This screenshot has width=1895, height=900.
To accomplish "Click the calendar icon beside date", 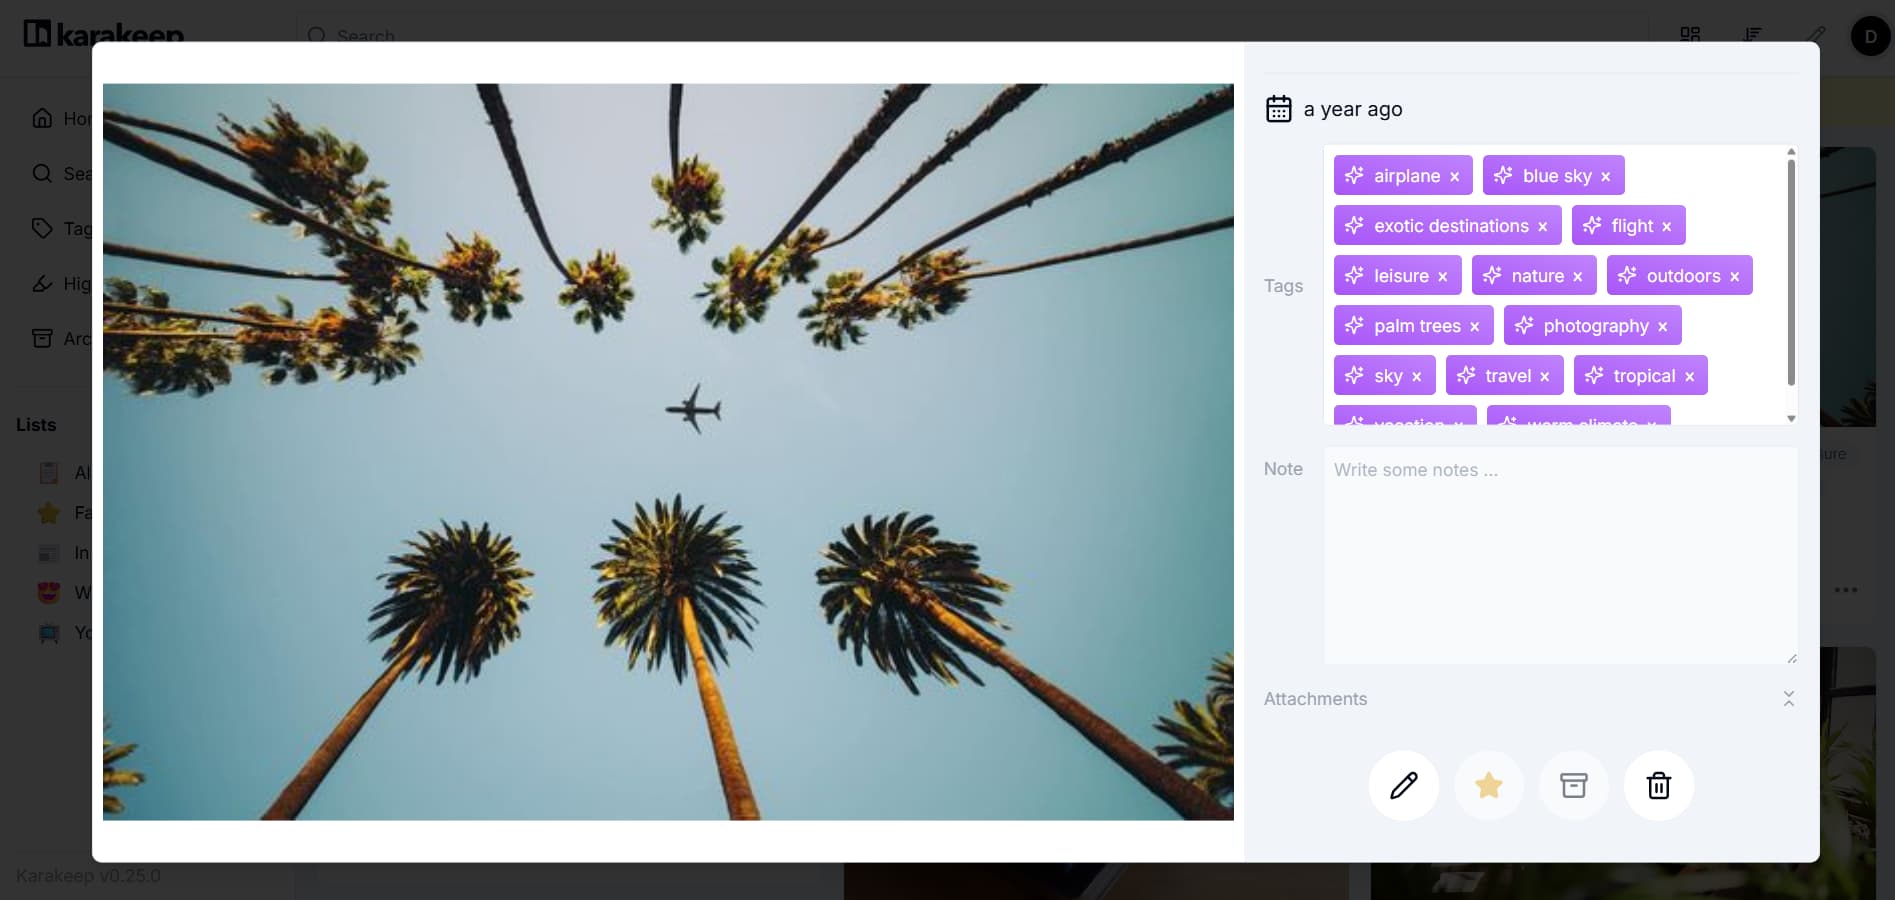I will click(x=1279, y=109).
